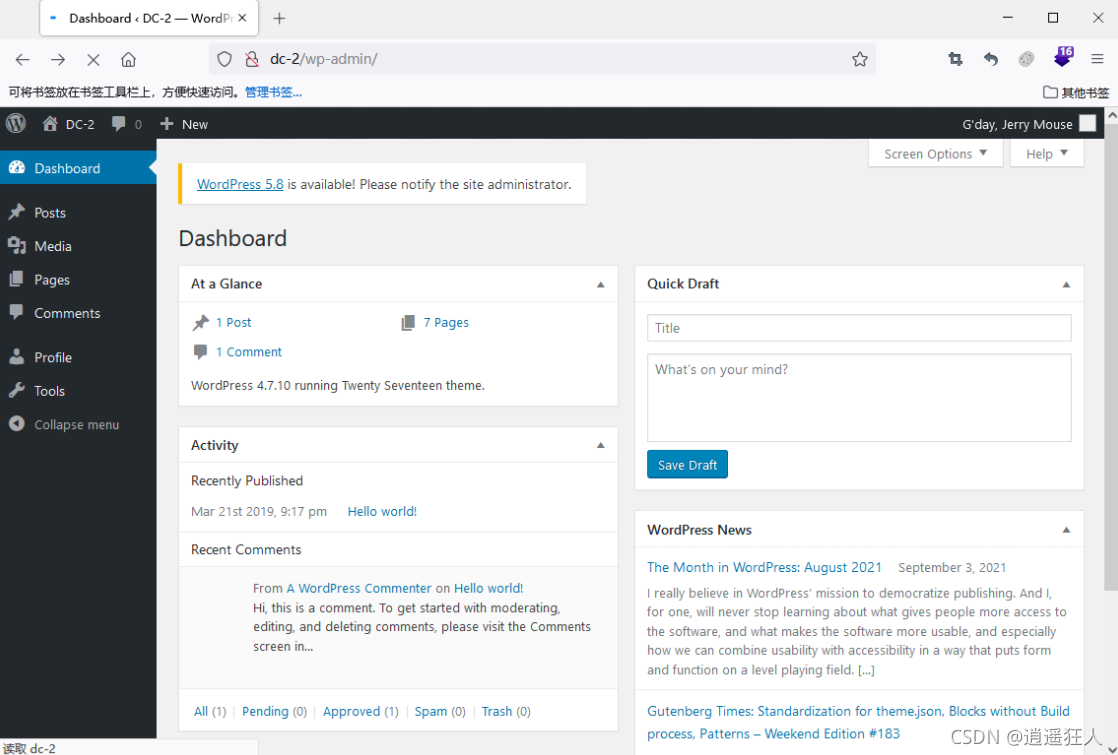The width and height of the screenshot is (1118, 755).
Task: Collapse the At a Glance panel
Action: coord(600,284)
